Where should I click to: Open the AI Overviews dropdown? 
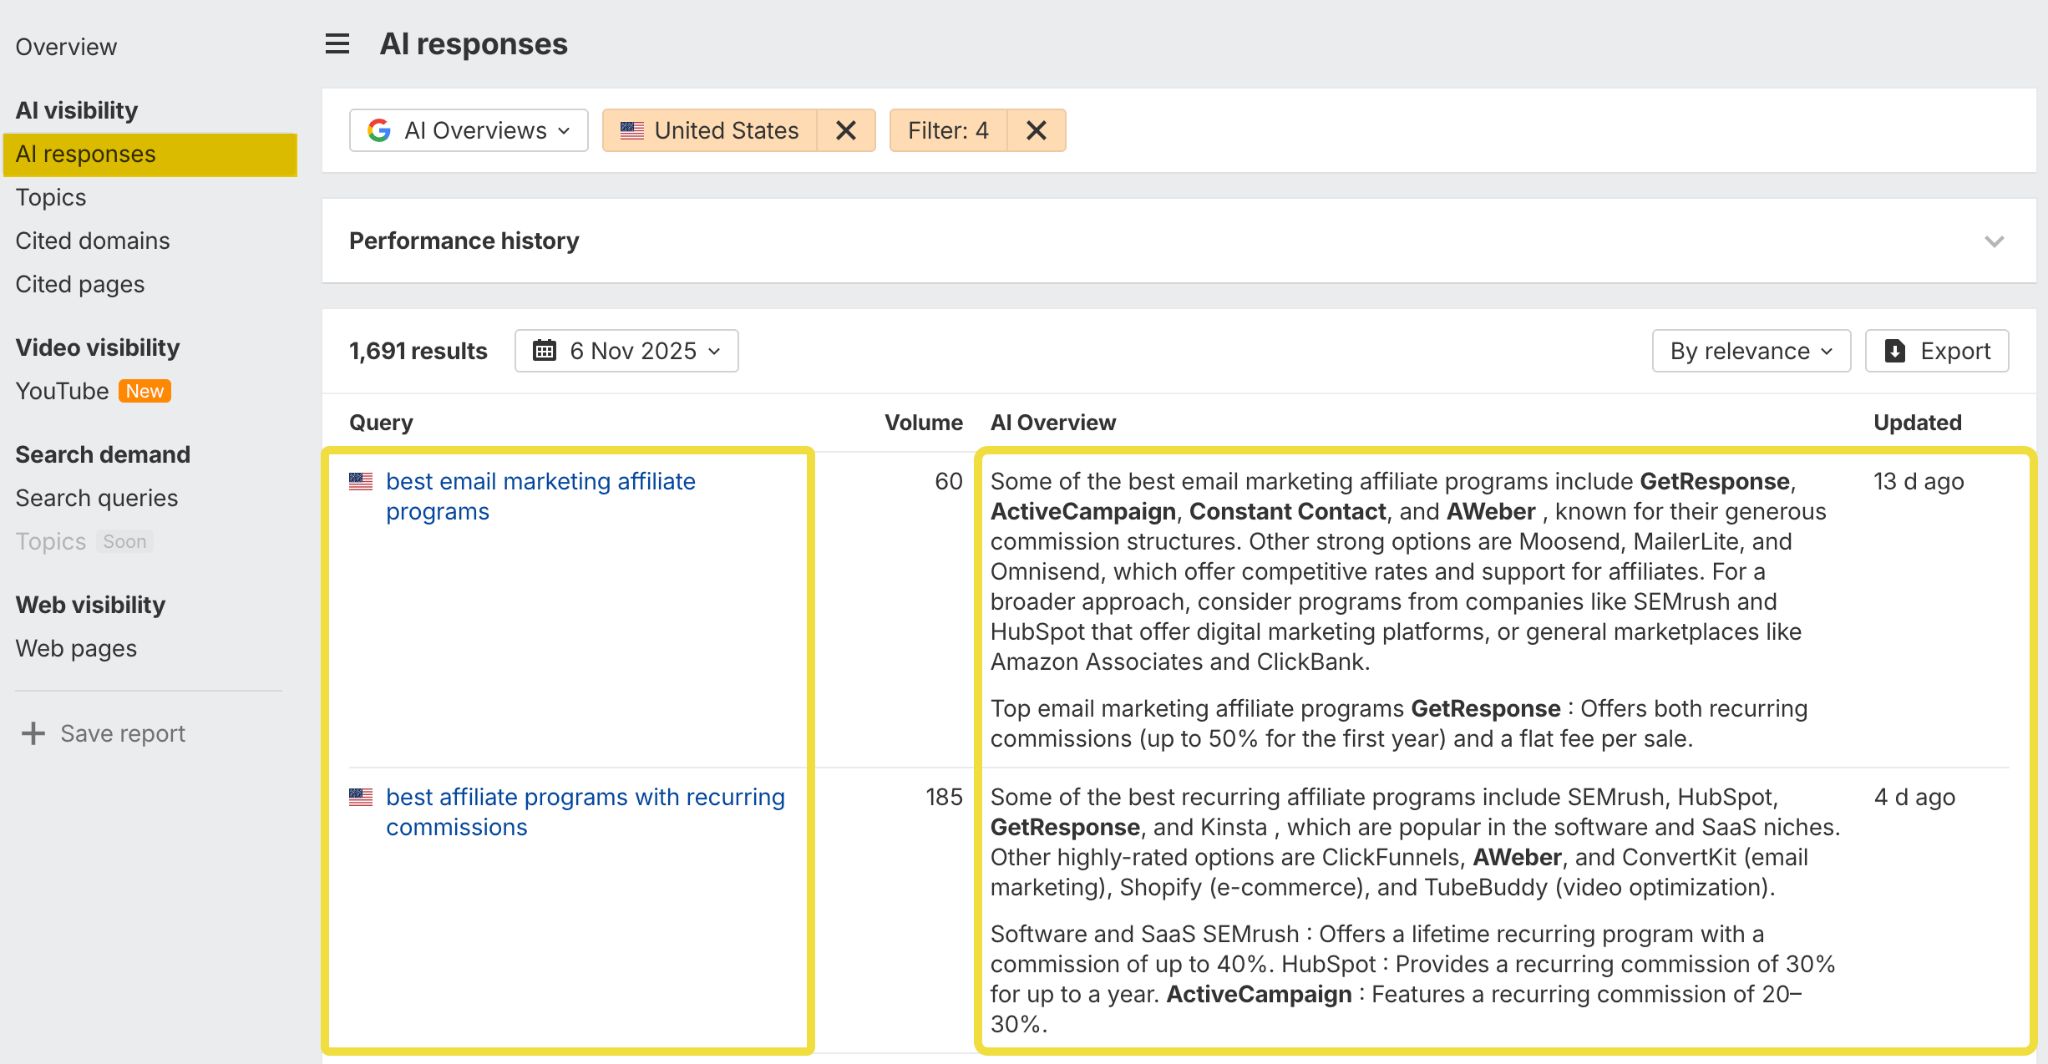click(469, 131)
